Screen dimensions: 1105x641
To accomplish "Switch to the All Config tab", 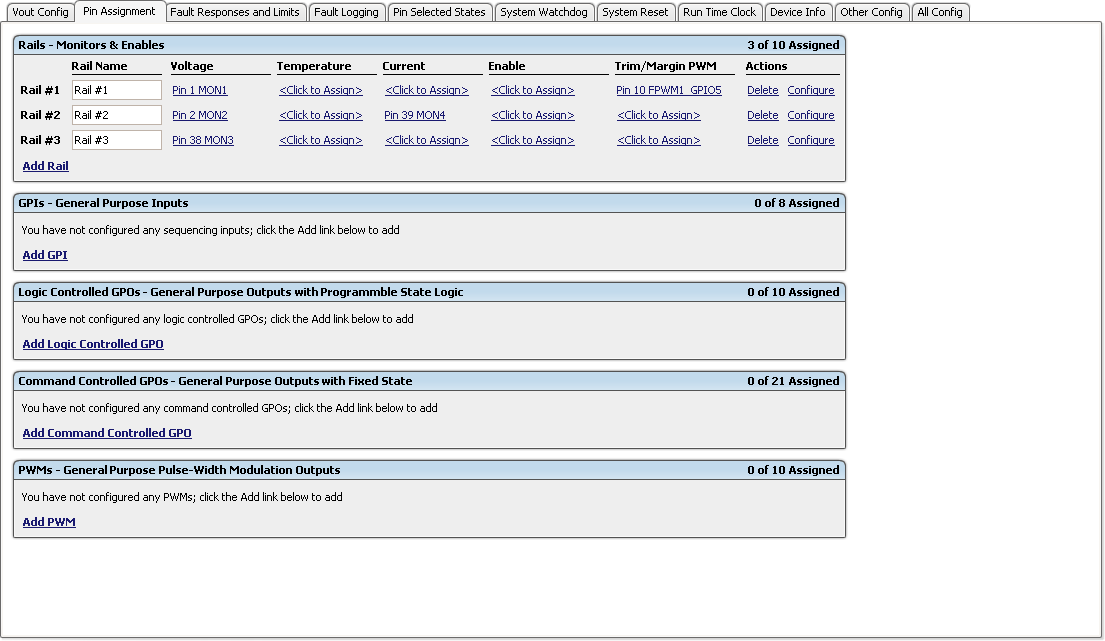I will [x=940, y=12].
